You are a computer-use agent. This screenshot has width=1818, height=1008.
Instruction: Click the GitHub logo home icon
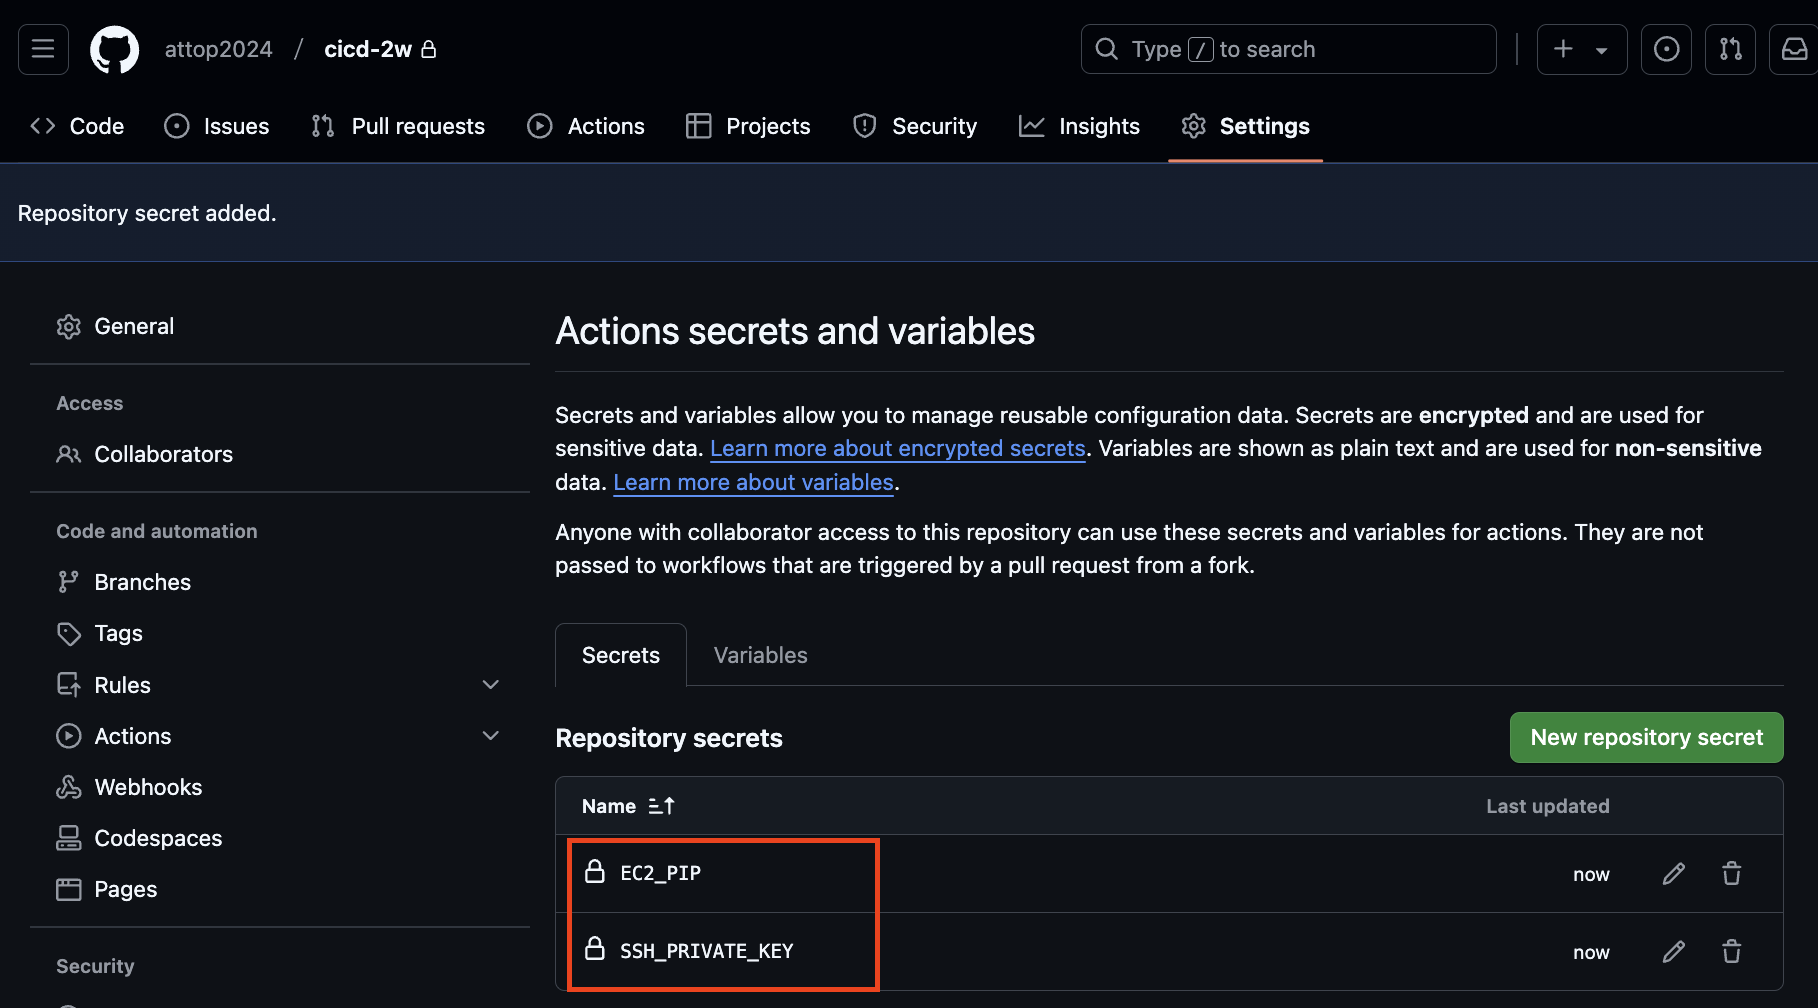115,49
